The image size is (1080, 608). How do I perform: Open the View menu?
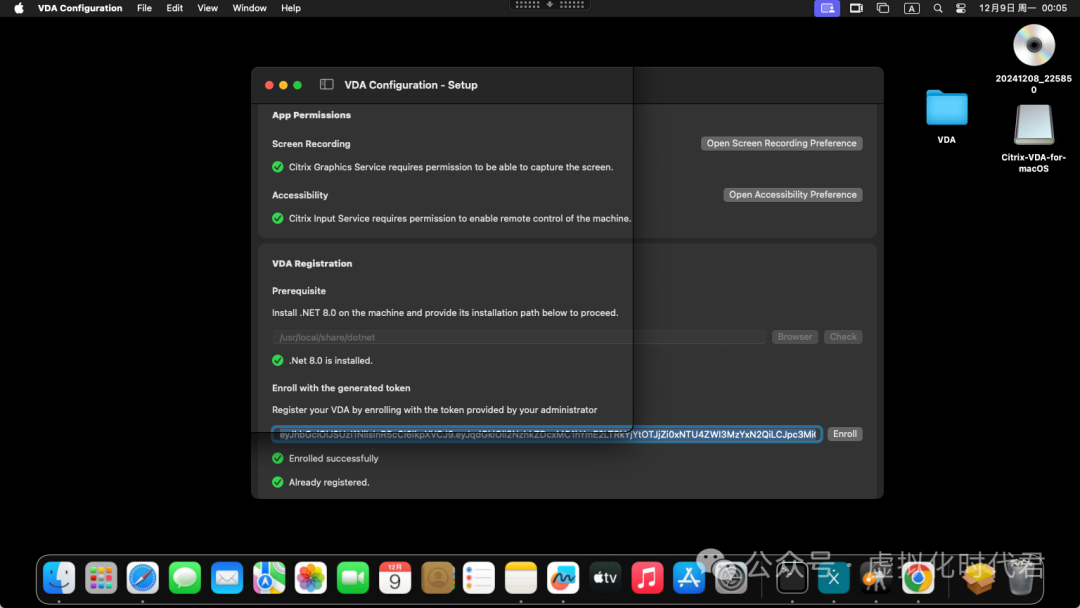click(x=207, y=8)
